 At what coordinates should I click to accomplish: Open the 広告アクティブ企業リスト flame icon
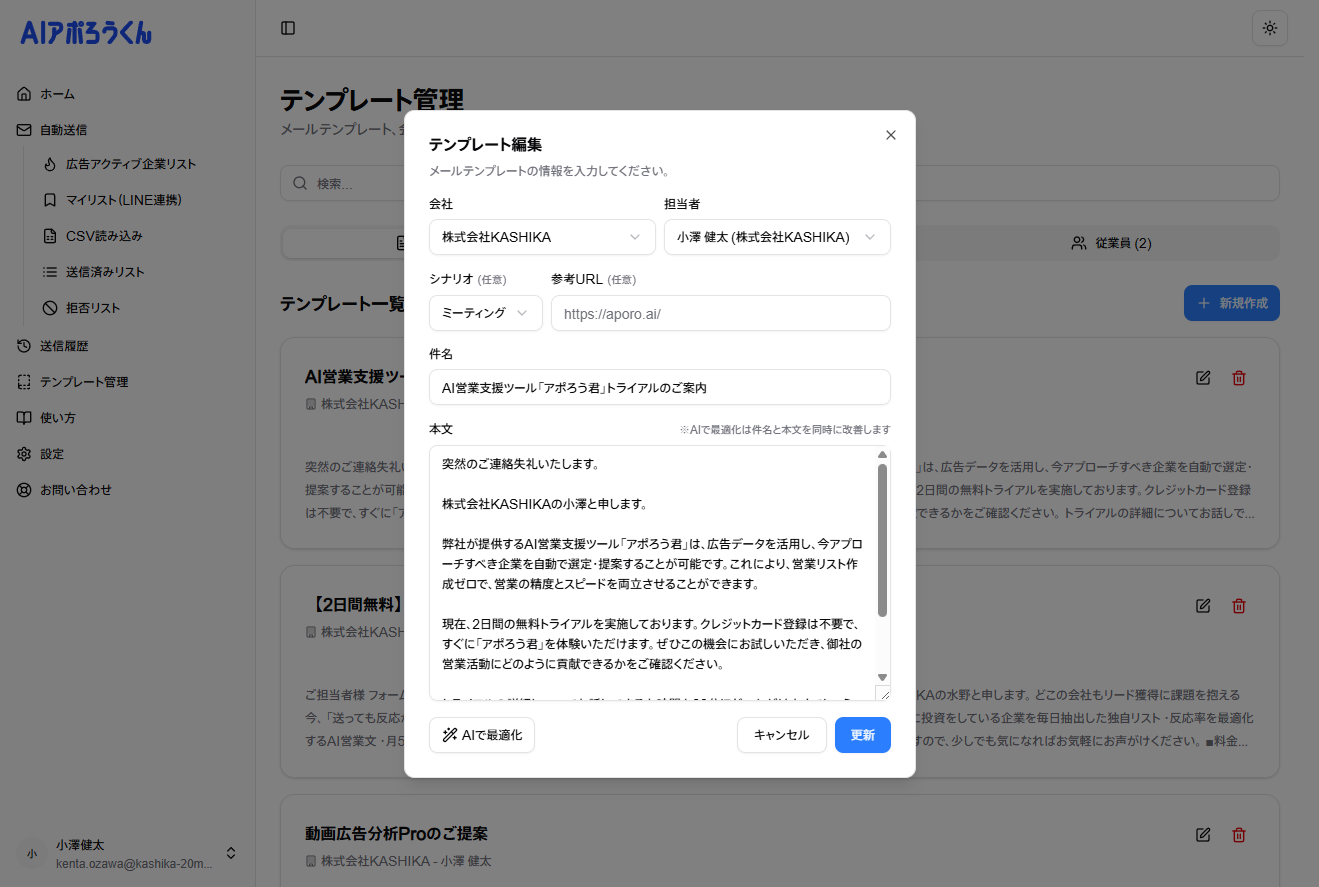[50, 164]
